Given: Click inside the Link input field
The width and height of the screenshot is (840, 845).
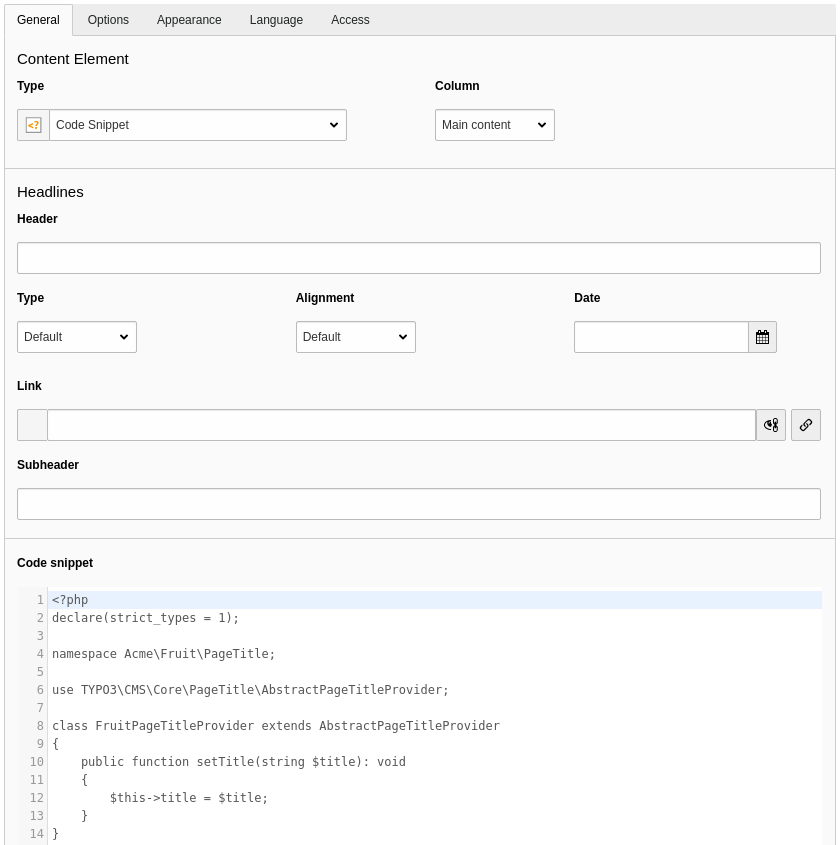Looking at the screenshot, I should coord(400,425).
